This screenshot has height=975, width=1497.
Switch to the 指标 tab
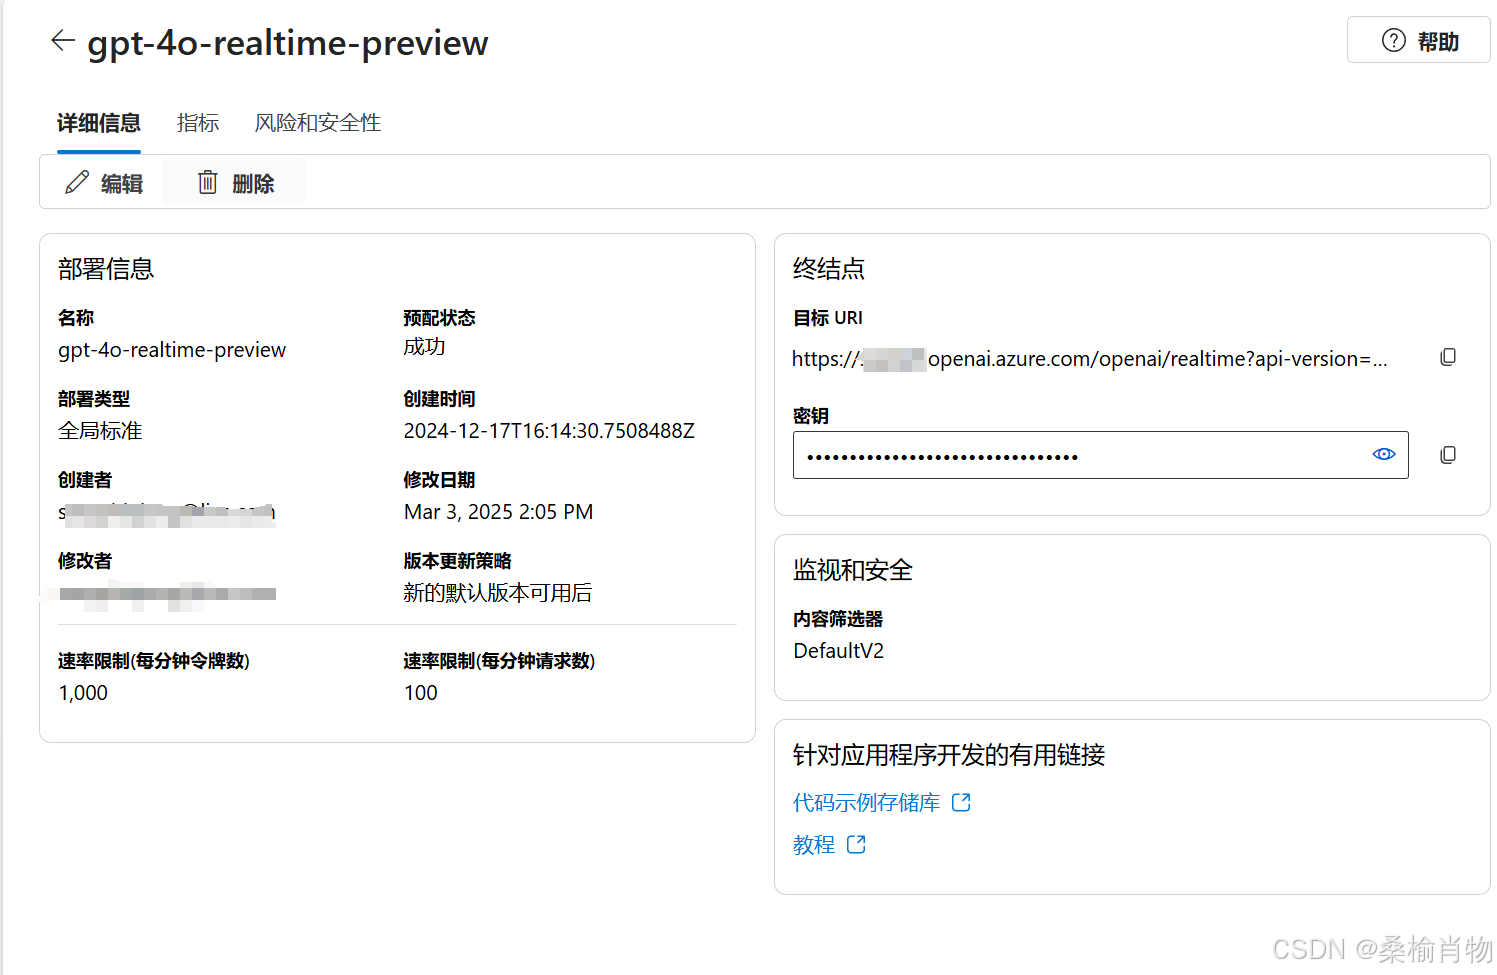[198, 123]
